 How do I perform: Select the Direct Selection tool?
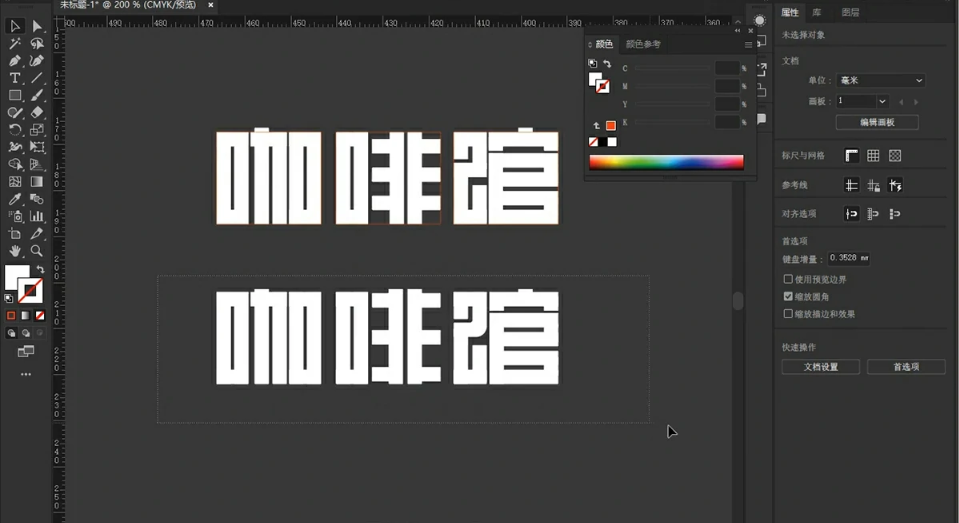37,26
